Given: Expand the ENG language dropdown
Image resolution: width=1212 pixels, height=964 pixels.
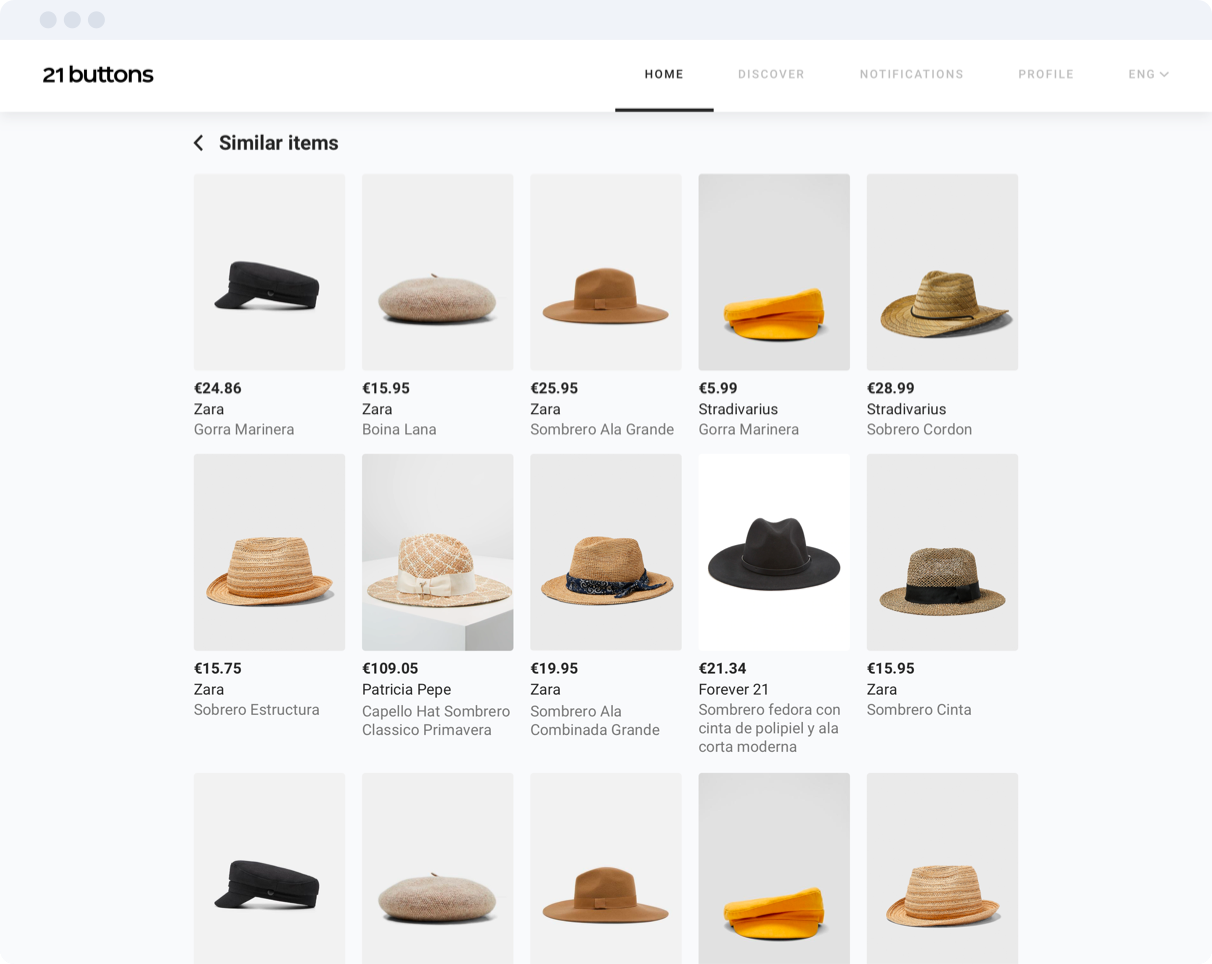Looking at the screenshot, I should pyautogui.click(x=1148, y=75).
